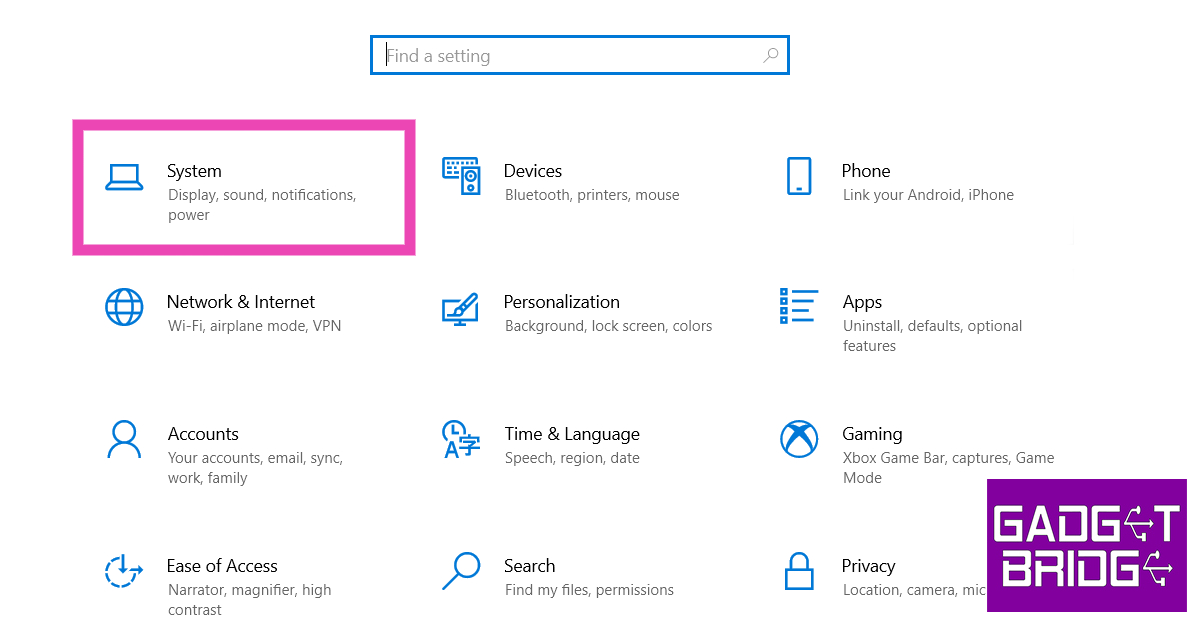The height and width of the screenshot is (628, 1200).
Task: Click the Network & Internet globe icon
Action: 124,307
